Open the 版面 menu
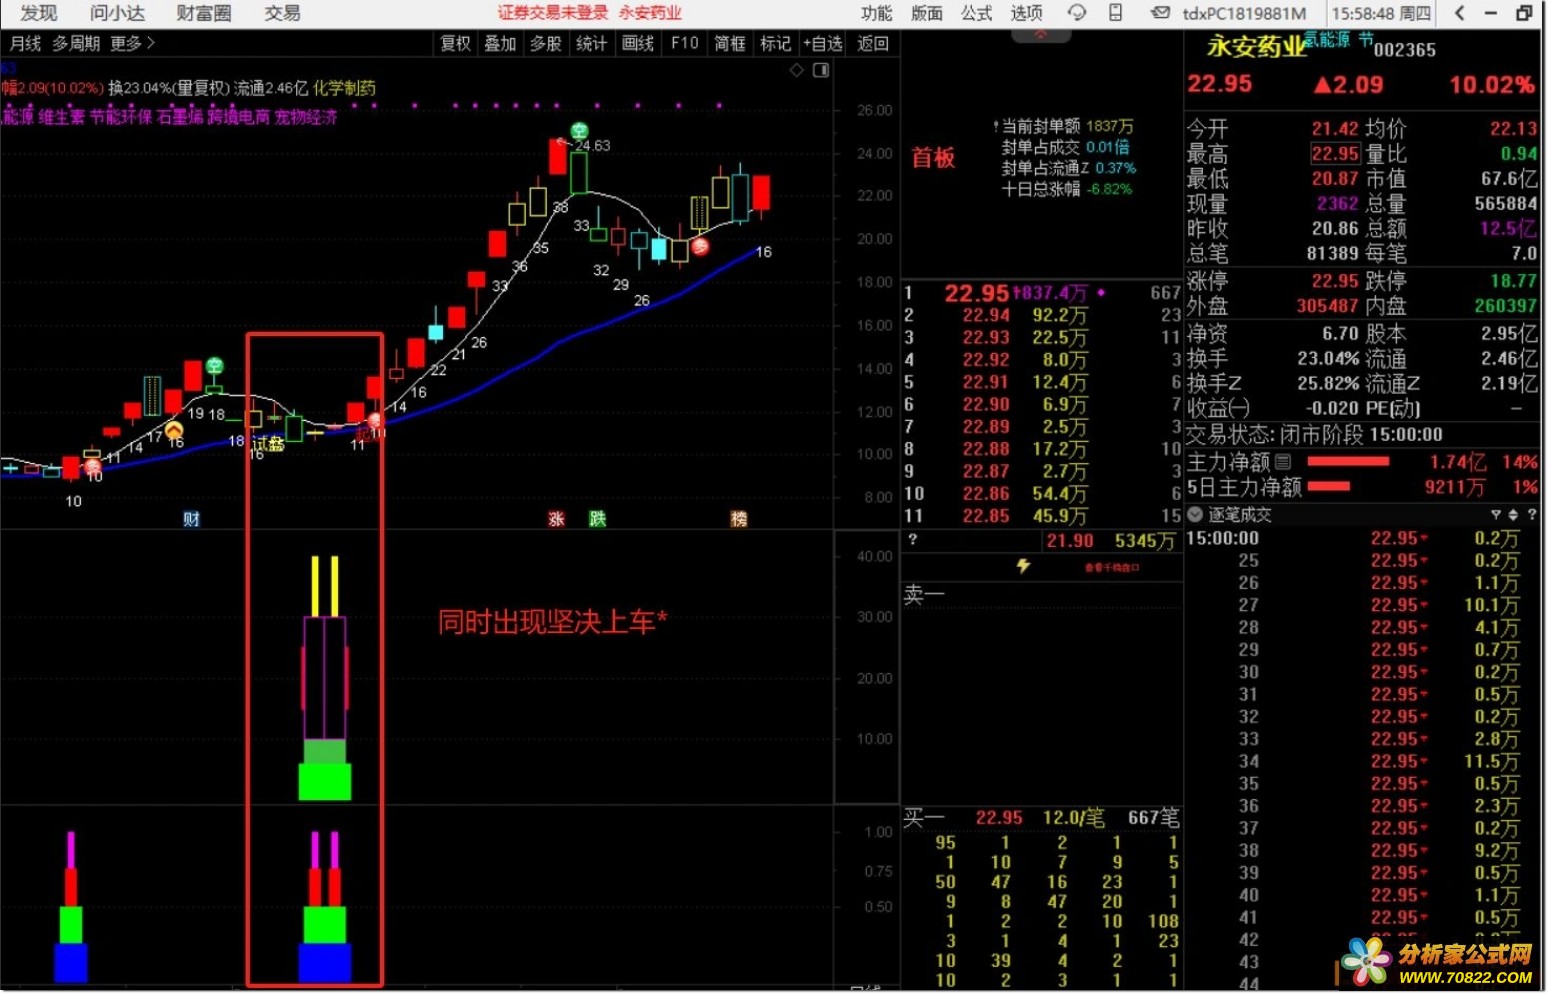 coord(927,13)
